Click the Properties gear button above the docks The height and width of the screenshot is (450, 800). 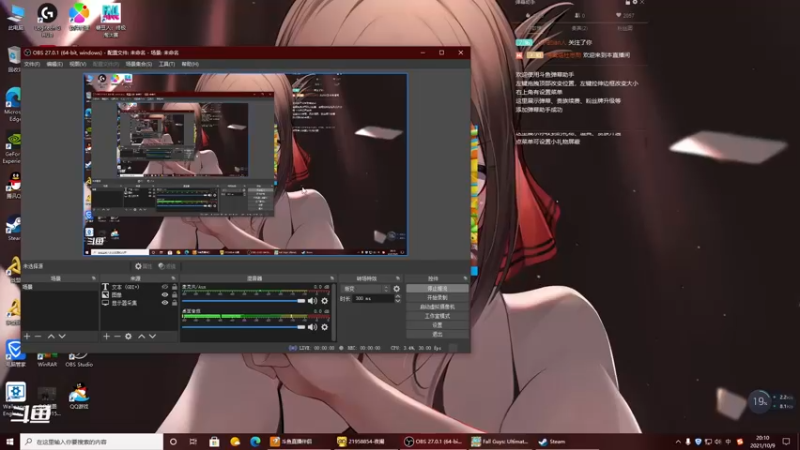tap(143, 266)
